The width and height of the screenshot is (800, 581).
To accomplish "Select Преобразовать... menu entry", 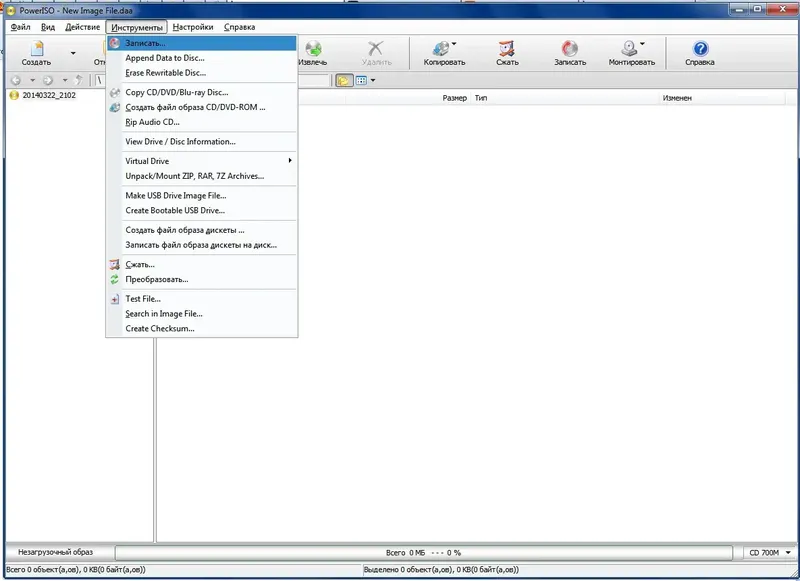I will [202, 279].
